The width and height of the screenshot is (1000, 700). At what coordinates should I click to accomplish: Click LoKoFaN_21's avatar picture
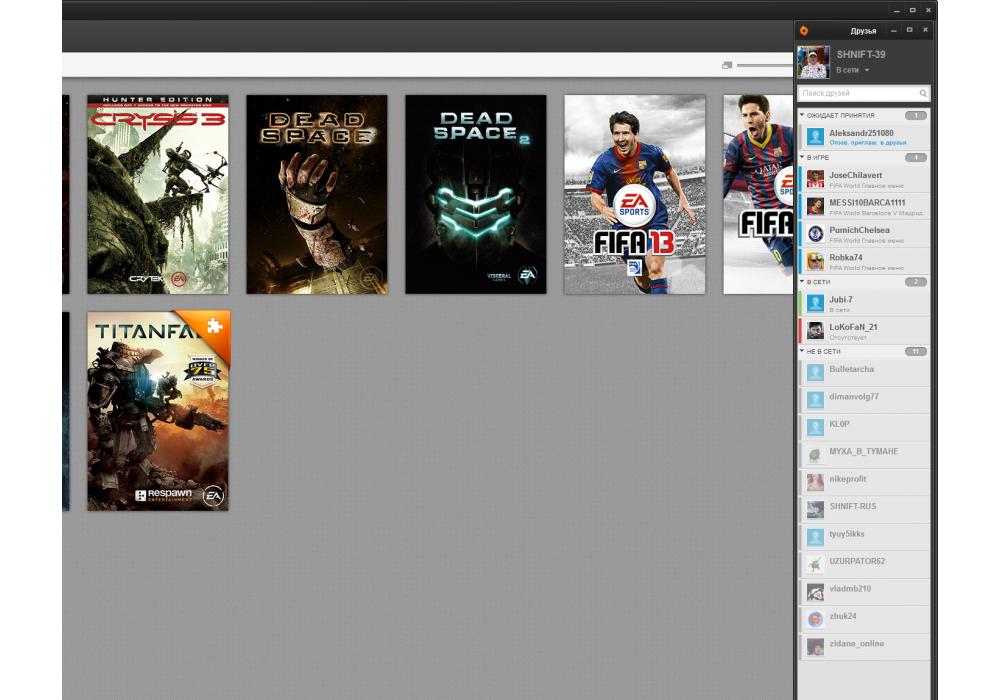click(x=815, y=330)
